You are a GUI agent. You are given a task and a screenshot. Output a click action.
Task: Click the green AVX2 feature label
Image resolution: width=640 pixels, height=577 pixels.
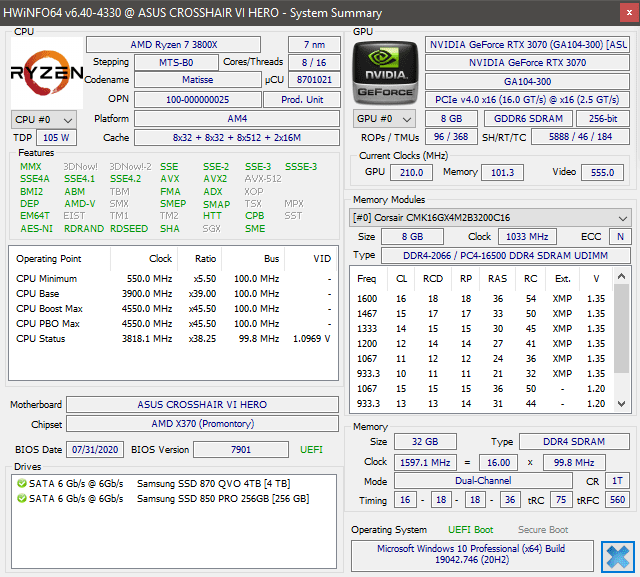pyautogui.click(x=215, y=179)
